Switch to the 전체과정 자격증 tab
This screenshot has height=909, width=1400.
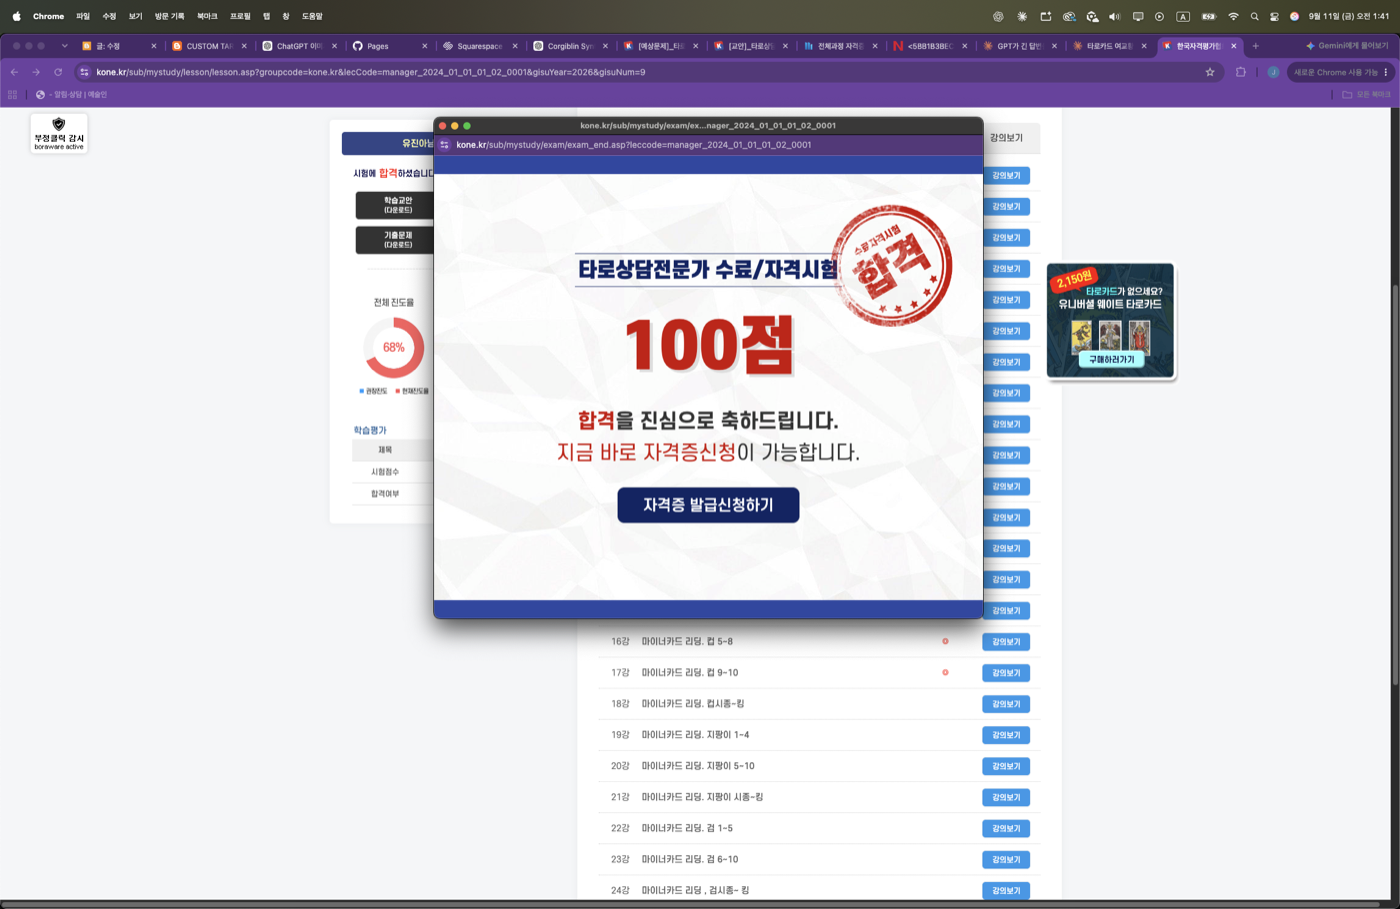(x=839, y=46)
